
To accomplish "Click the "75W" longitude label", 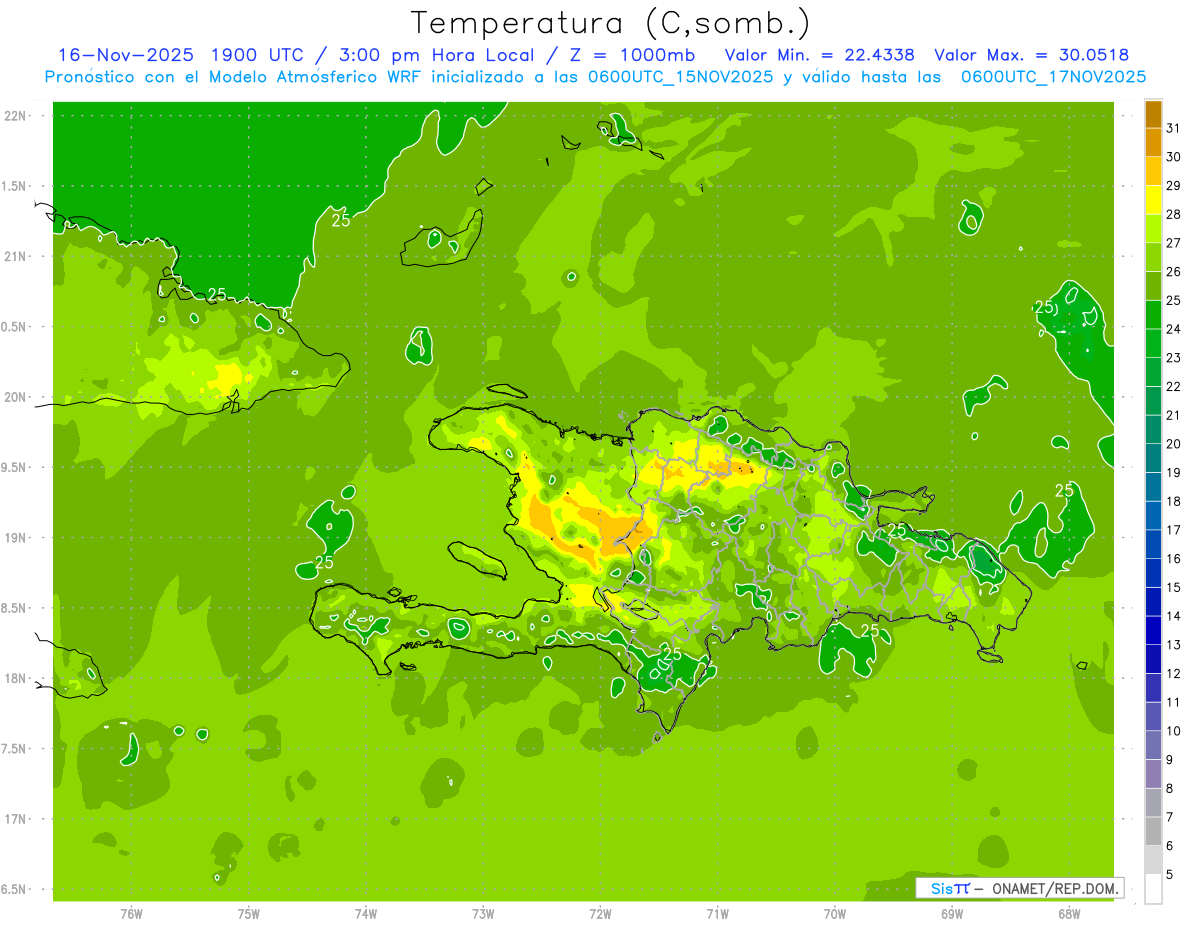I will click(x=248, y=914).
